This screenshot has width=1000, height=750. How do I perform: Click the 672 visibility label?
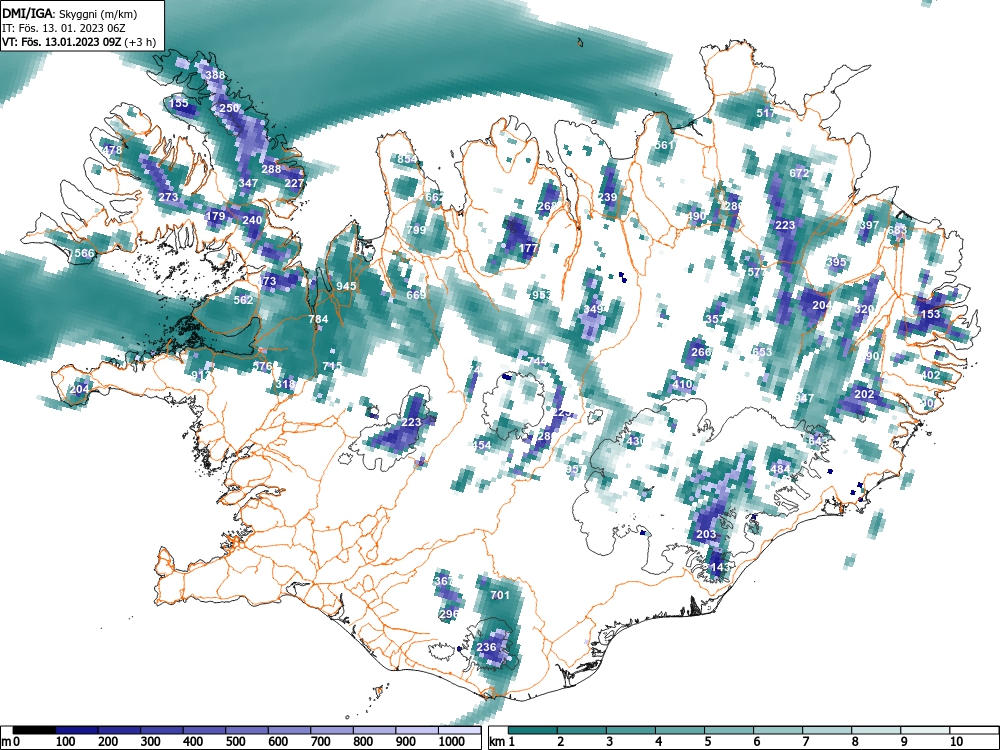tap(799, 173)
